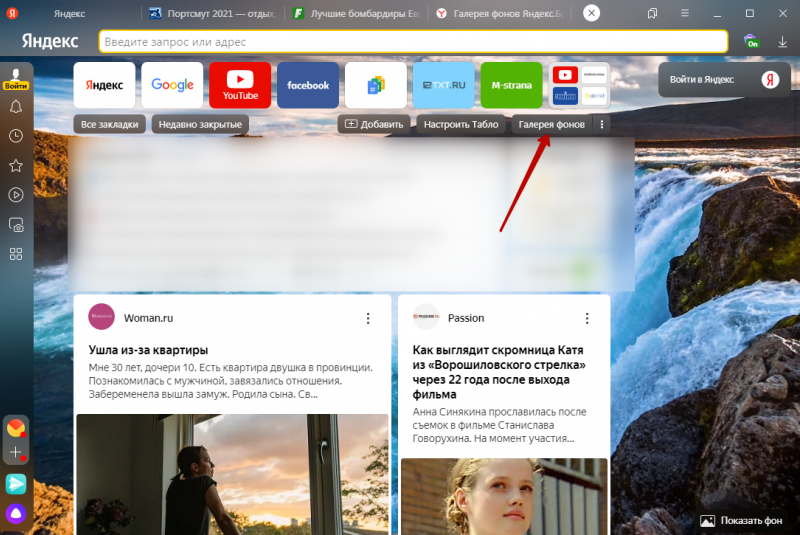Switch to the Лучшие бомбардиры tab

(x=357, y=14)
